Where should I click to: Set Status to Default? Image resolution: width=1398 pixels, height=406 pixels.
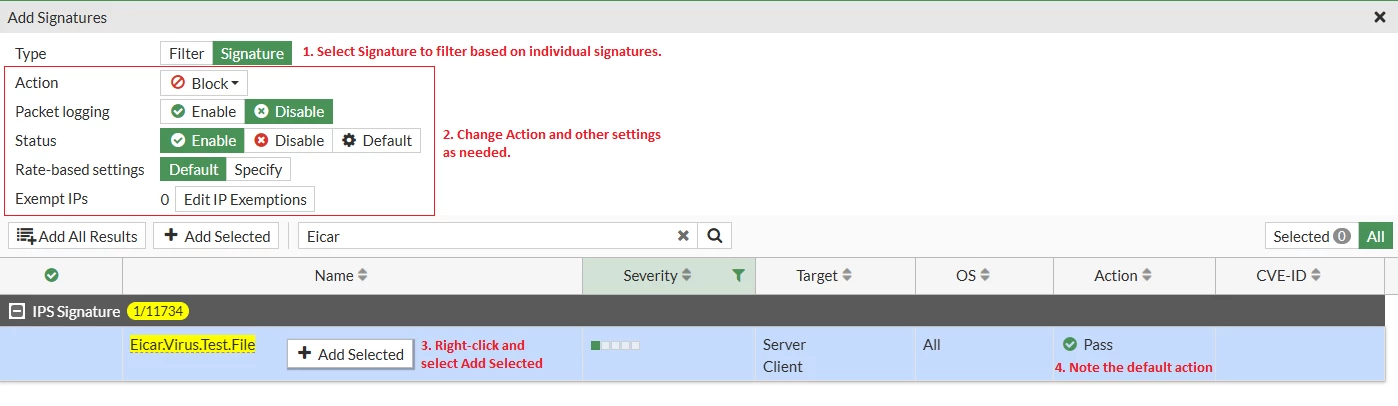(x=377, y=140)
